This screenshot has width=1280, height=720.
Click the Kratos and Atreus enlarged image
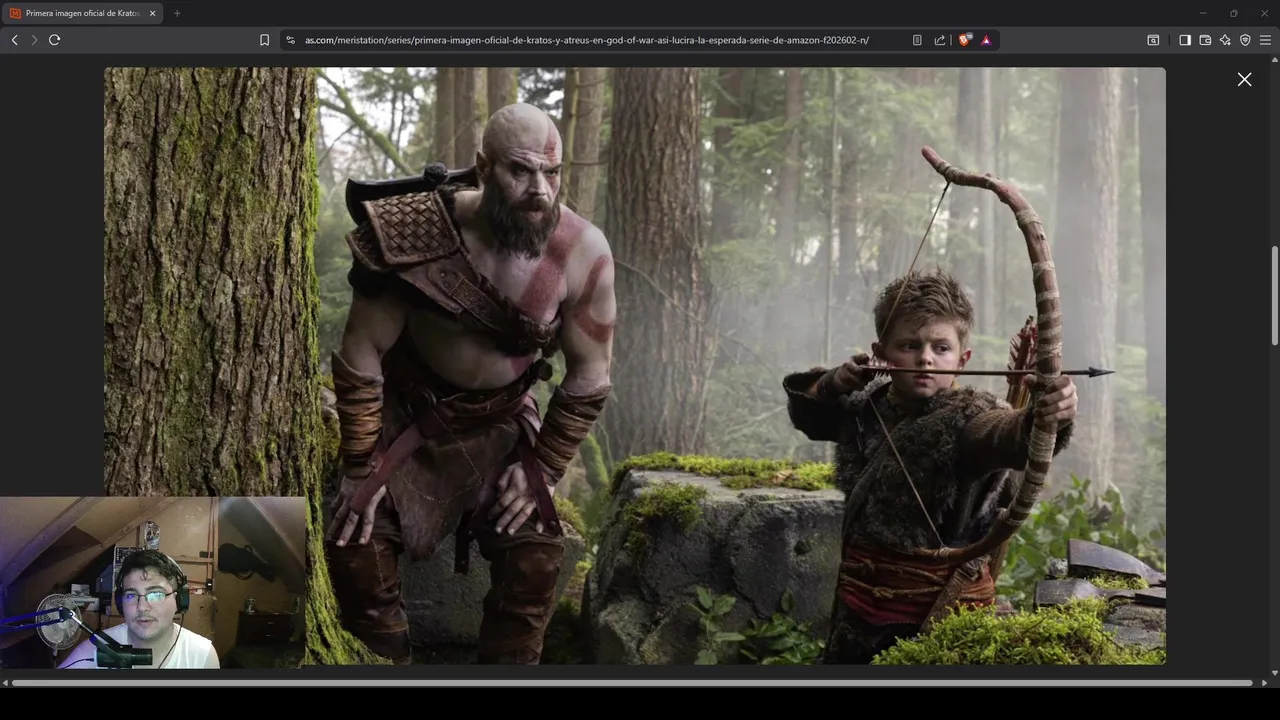(x=635, y=366)
